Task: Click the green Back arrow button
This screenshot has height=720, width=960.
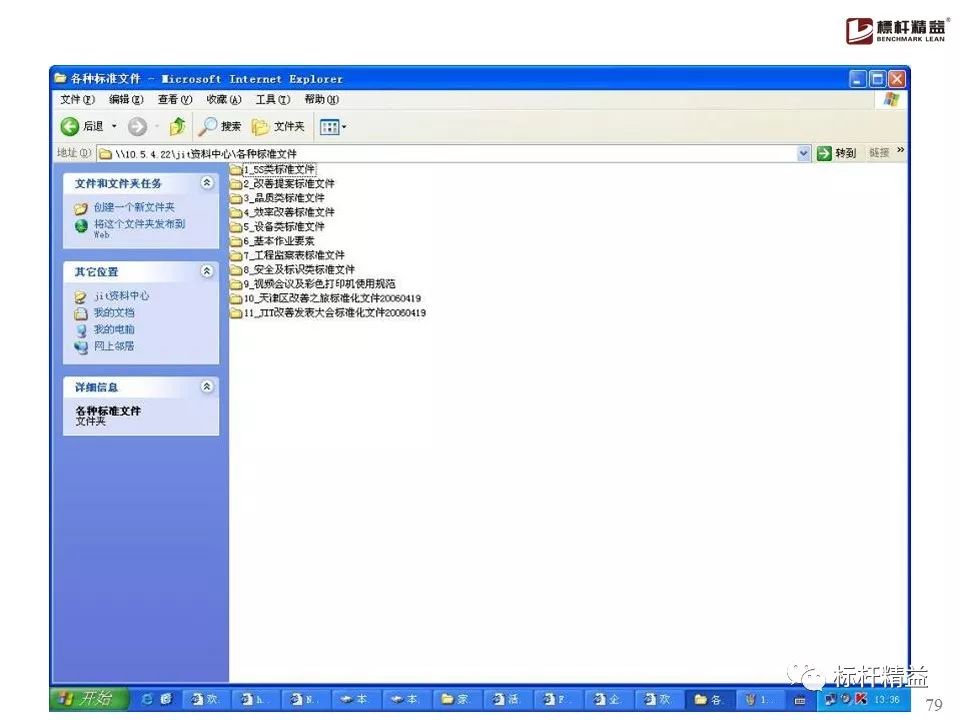Action: [69, 127]
